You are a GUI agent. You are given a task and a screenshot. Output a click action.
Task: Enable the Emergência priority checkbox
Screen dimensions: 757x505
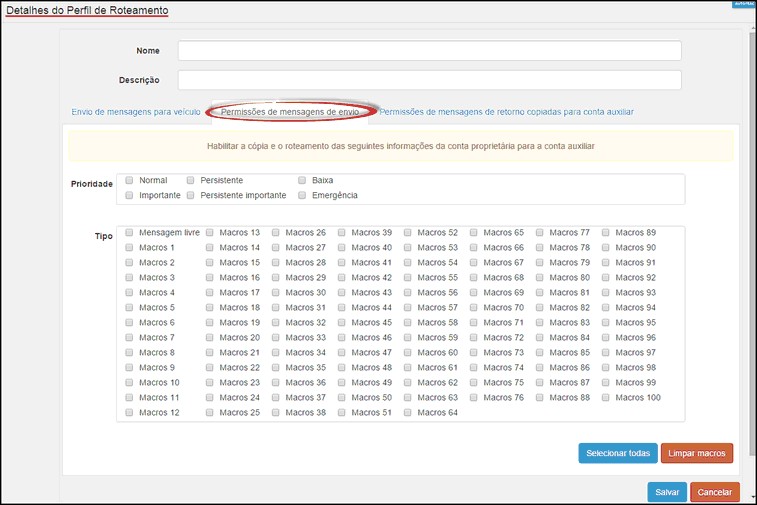(x=302, y=195)
